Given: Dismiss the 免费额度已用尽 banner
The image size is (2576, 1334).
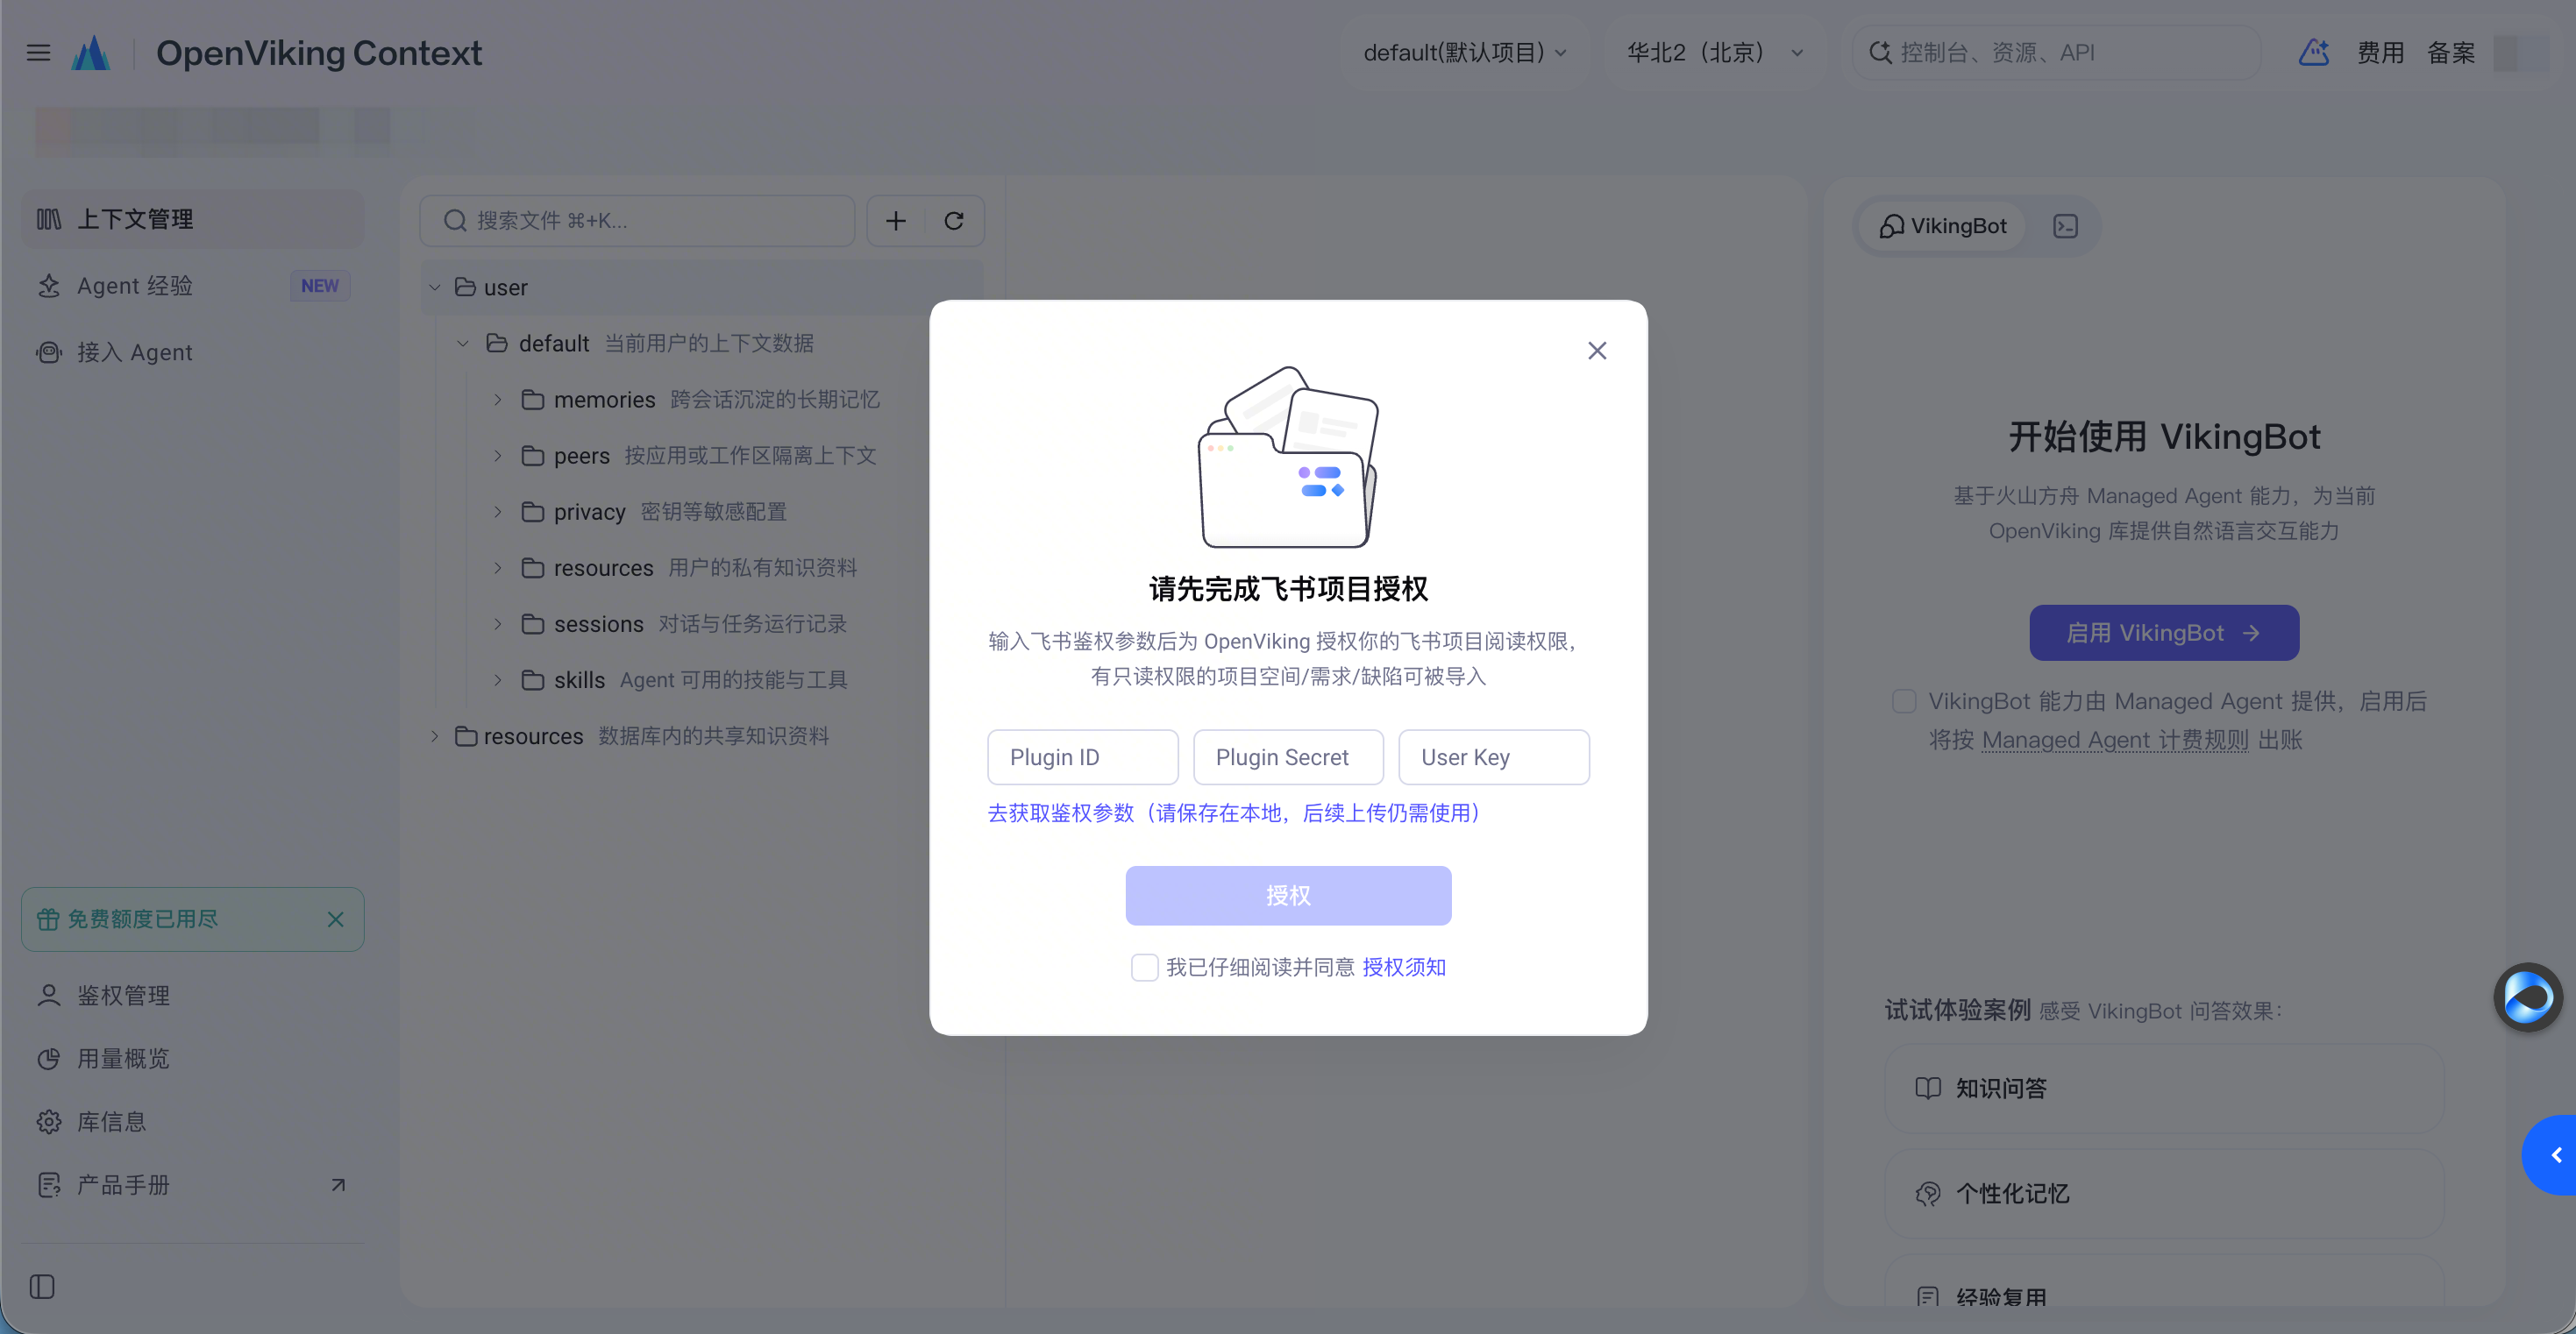Looking at the screenshot, I should coord(336,919).
